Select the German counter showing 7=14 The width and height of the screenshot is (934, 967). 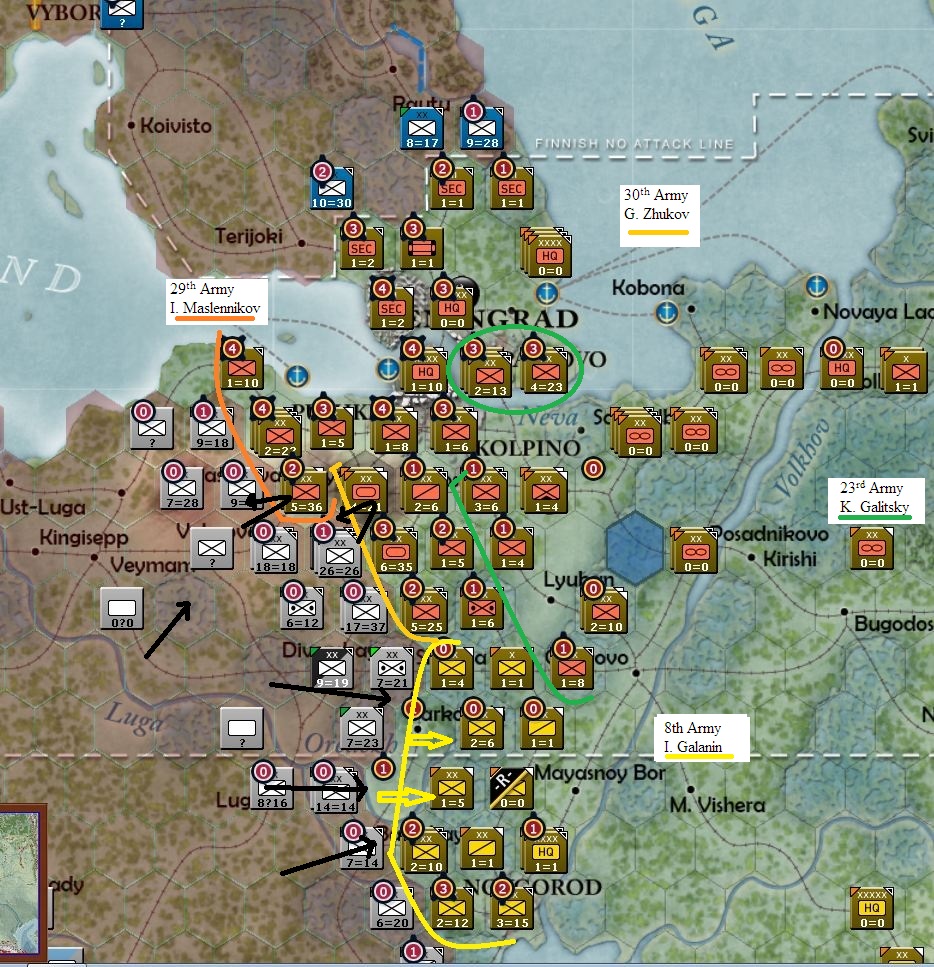tap(363, 849)
